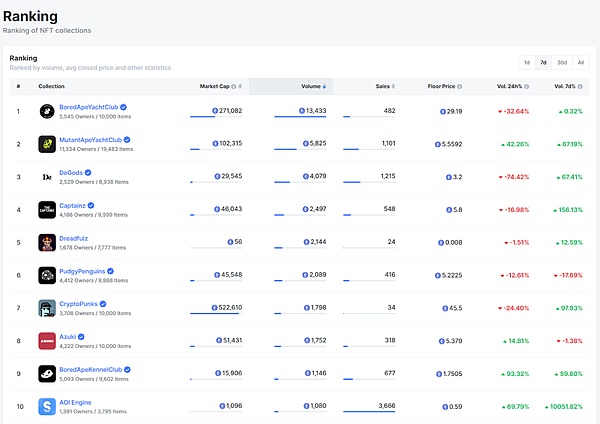Click the Azuki red logo icon
600x424 pixels.
[47, 341]
